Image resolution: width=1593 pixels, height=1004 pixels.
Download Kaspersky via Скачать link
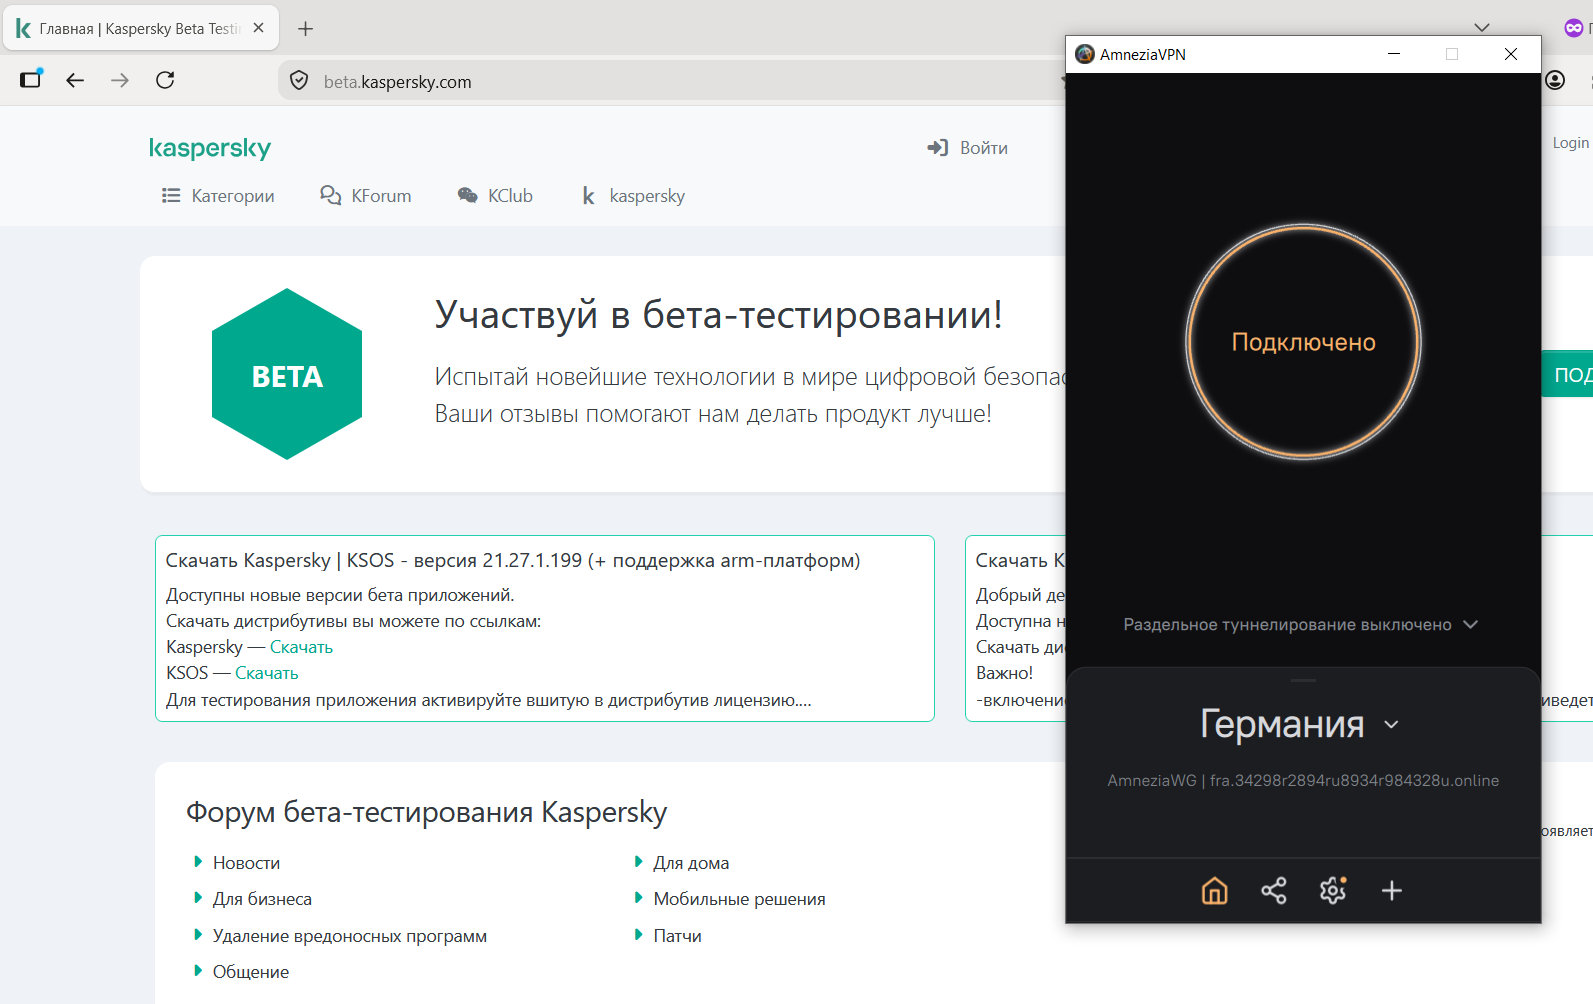301,647
